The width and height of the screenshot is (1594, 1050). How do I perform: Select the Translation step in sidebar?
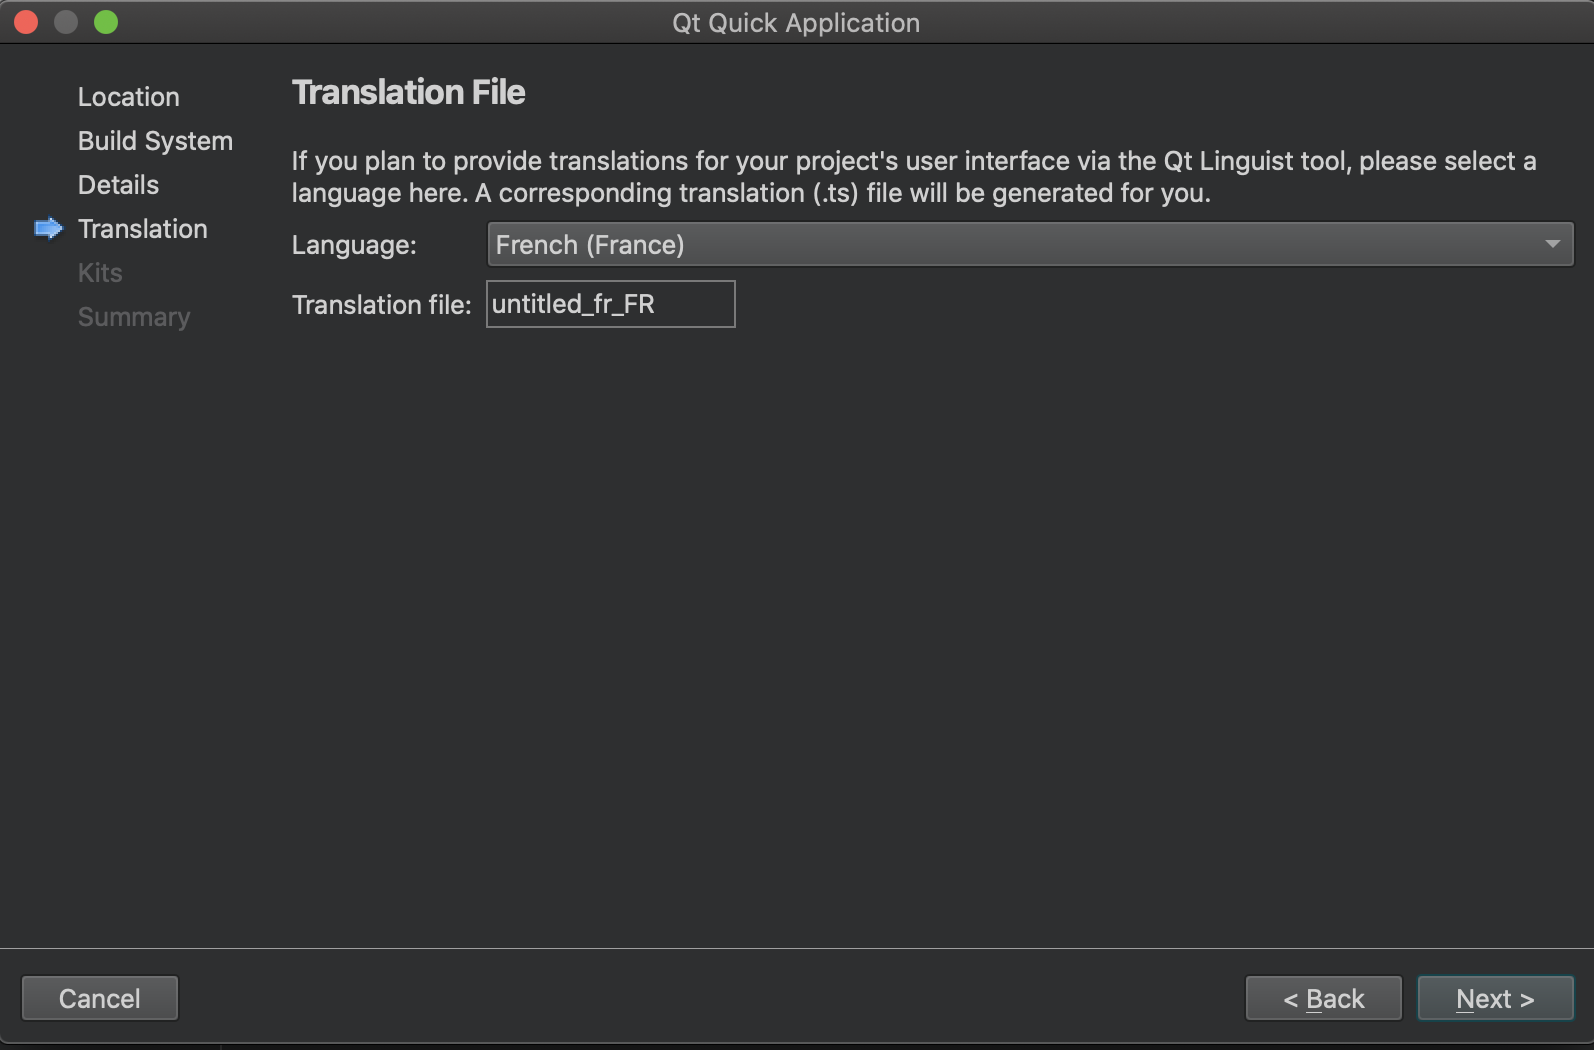[x=143, y=229]
